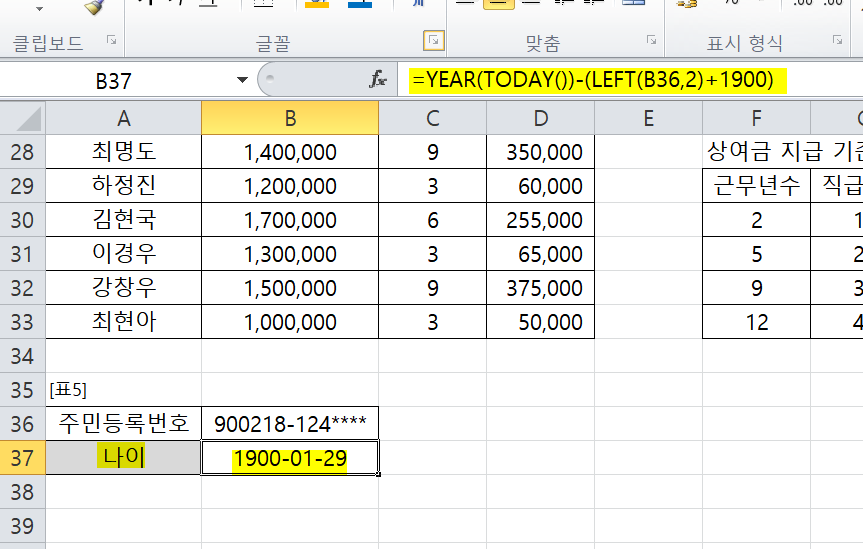Select column B header

click(290, 118)
